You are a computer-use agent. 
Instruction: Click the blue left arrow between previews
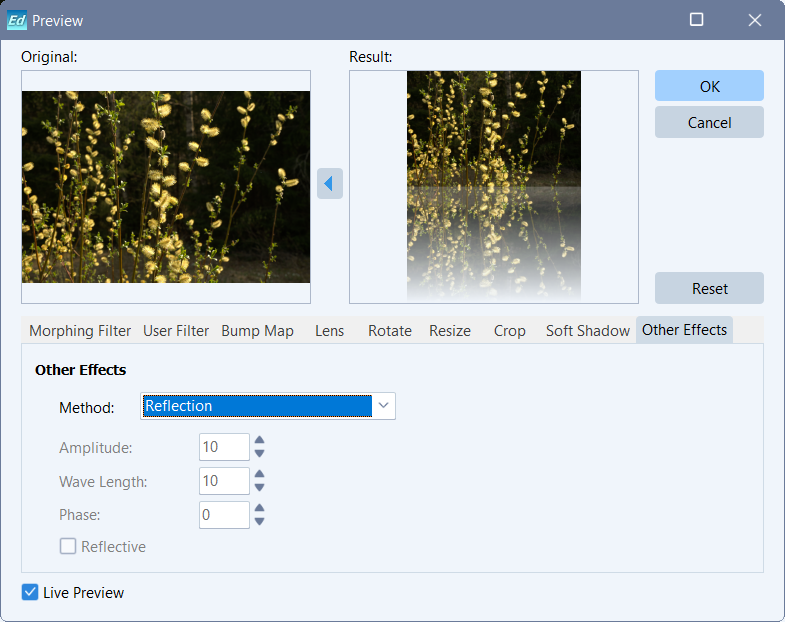pos(330,184)
